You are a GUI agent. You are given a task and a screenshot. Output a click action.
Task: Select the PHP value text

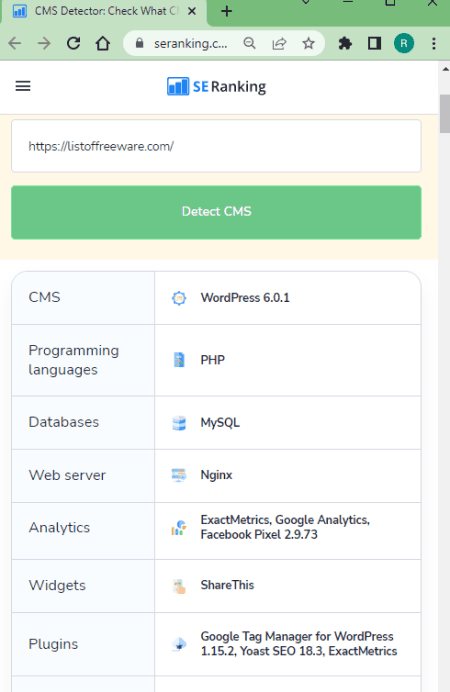coord(213,360)
